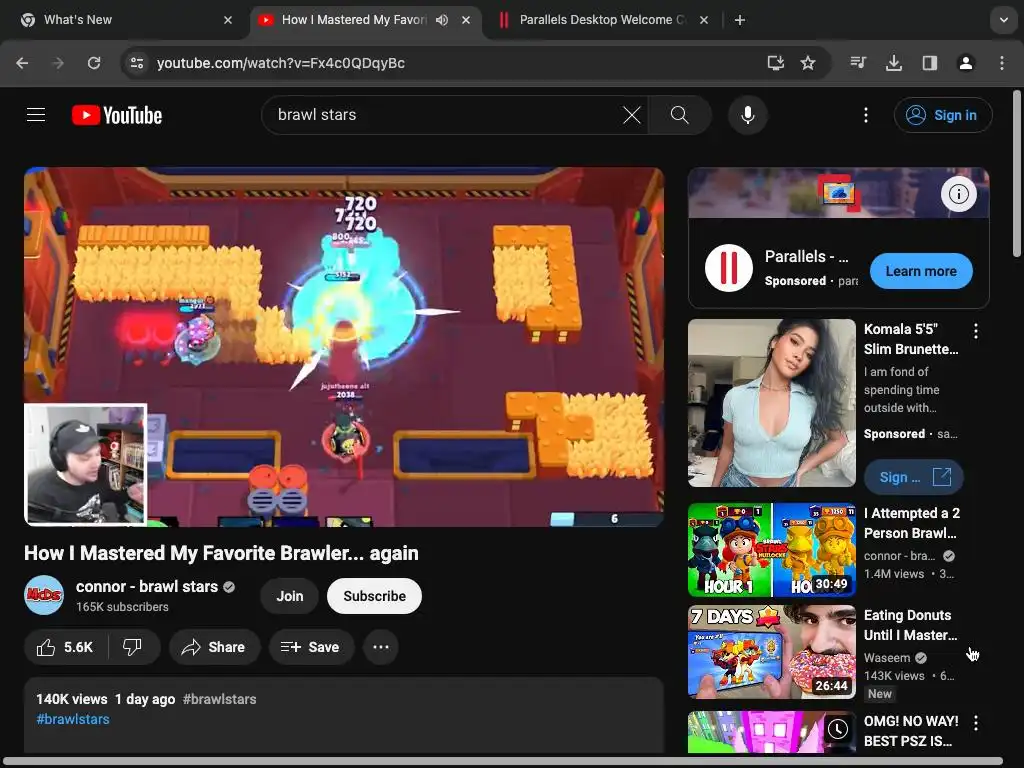Click the video player to pause
The height and width of the screenshot is (768, 1024).
(x=344, y=347)
